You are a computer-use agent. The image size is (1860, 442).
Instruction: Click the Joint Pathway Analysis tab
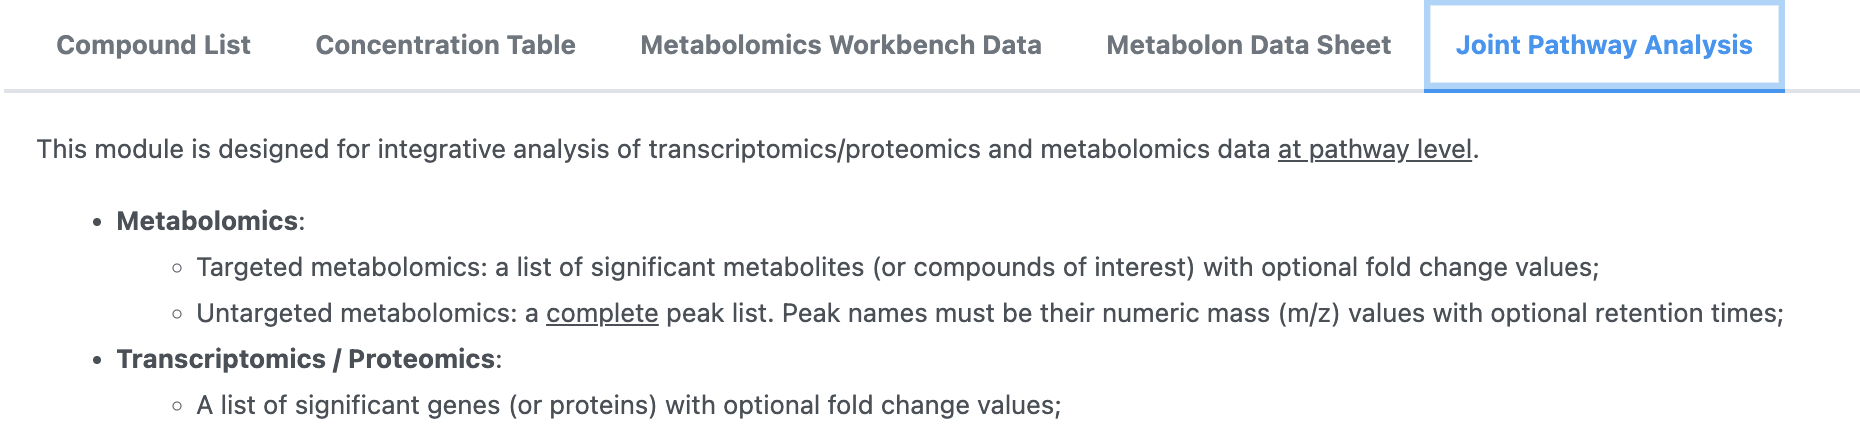point(1603,45)
